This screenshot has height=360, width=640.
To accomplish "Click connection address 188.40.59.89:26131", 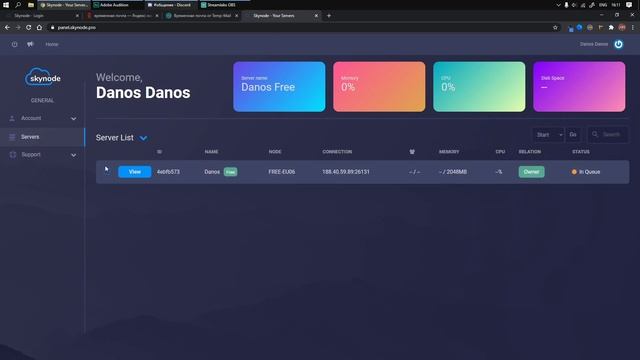I will click(x=346, y=172).
